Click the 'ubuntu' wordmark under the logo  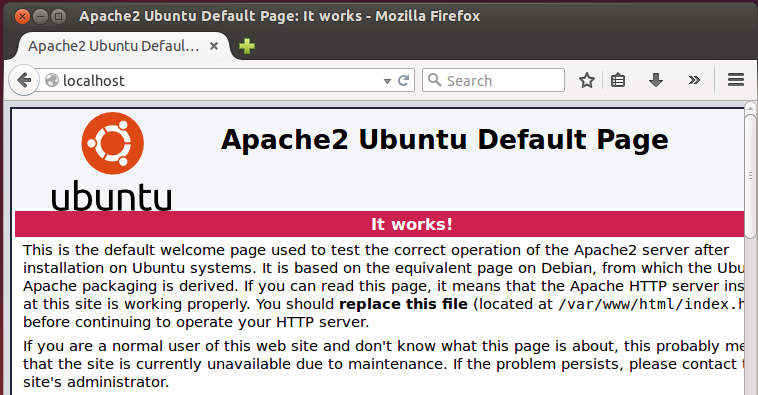(112, 195)
